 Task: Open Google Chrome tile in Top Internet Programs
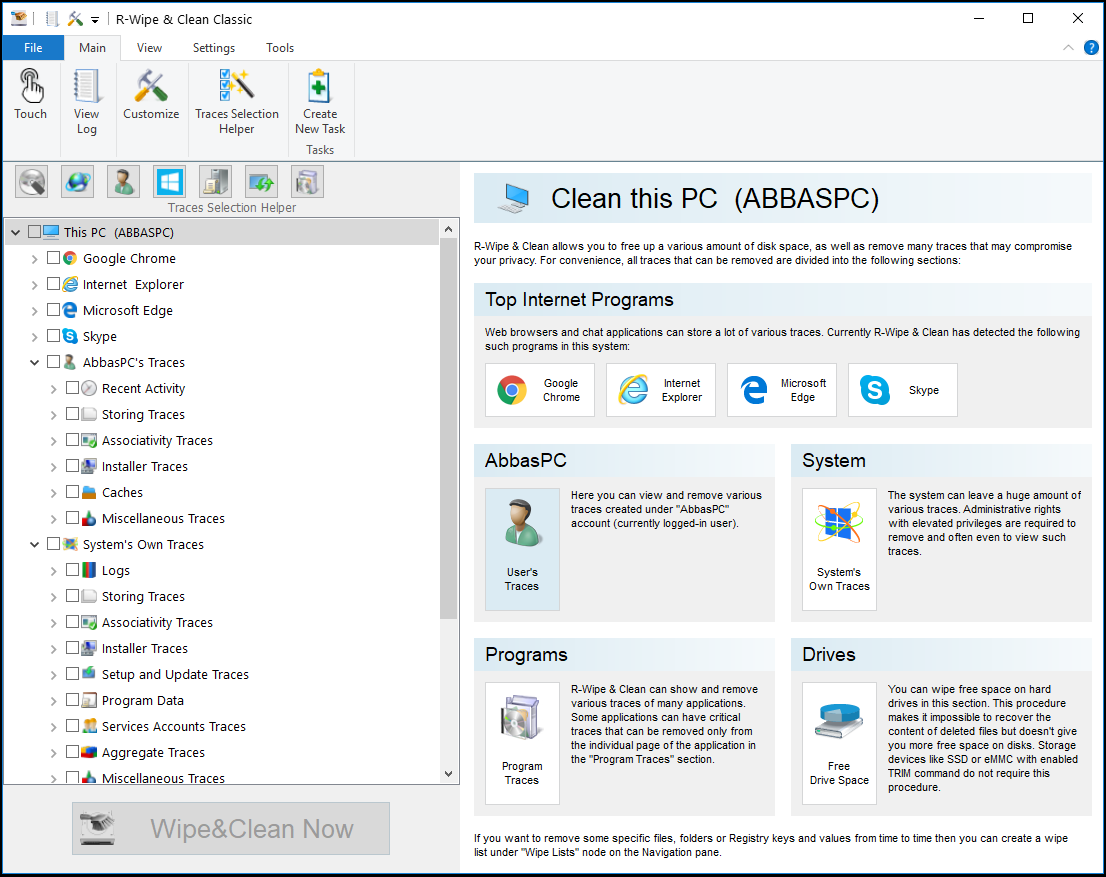pos(540,390)
